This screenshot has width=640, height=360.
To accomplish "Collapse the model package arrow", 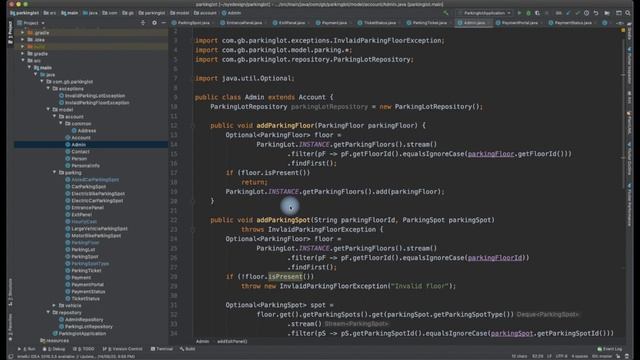I will (x=48, y=109).
